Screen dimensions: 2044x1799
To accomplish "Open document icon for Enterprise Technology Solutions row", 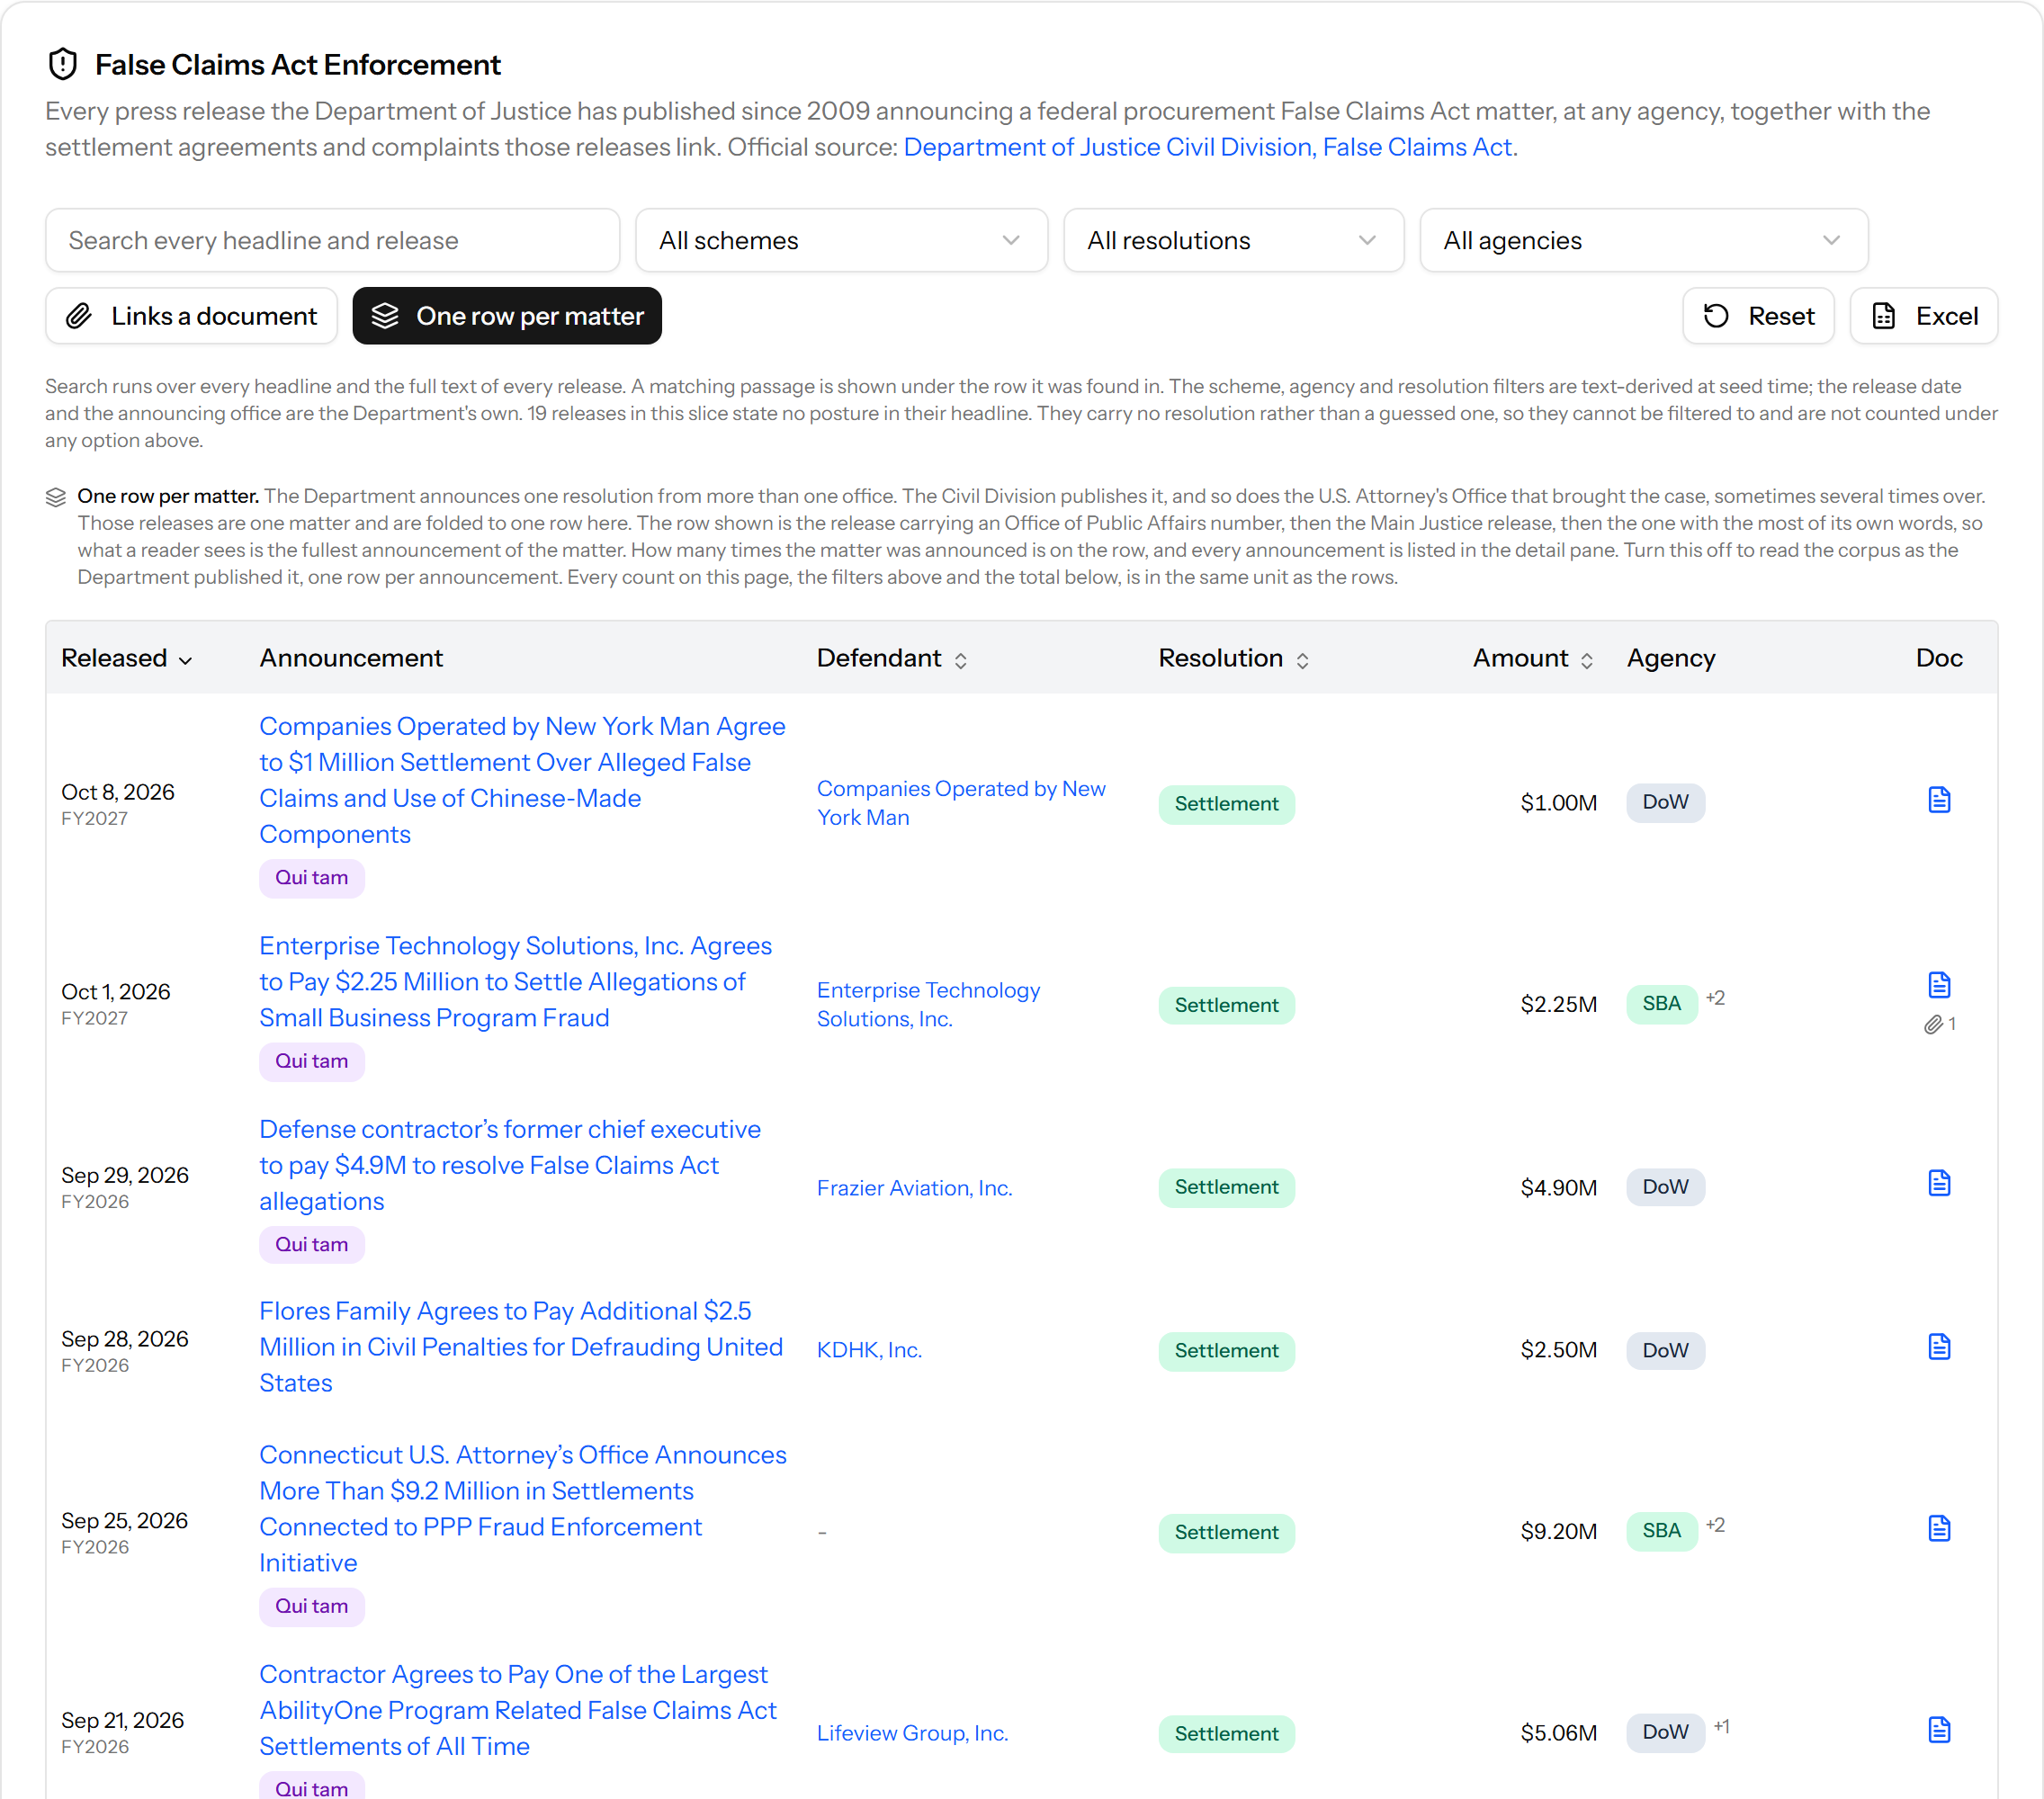I will pos(1938,985).
